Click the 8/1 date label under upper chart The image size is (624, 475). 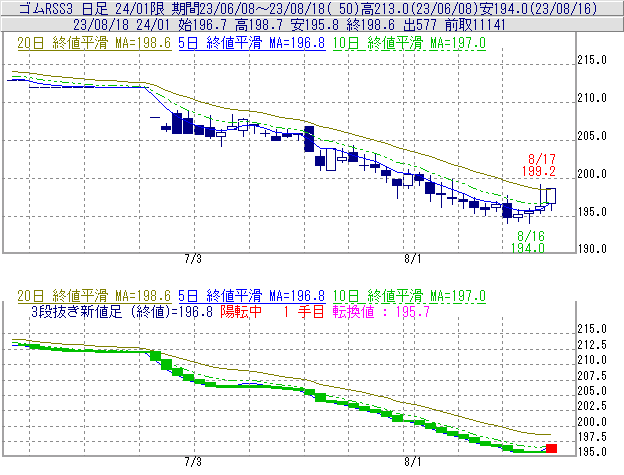coord(413,259)
